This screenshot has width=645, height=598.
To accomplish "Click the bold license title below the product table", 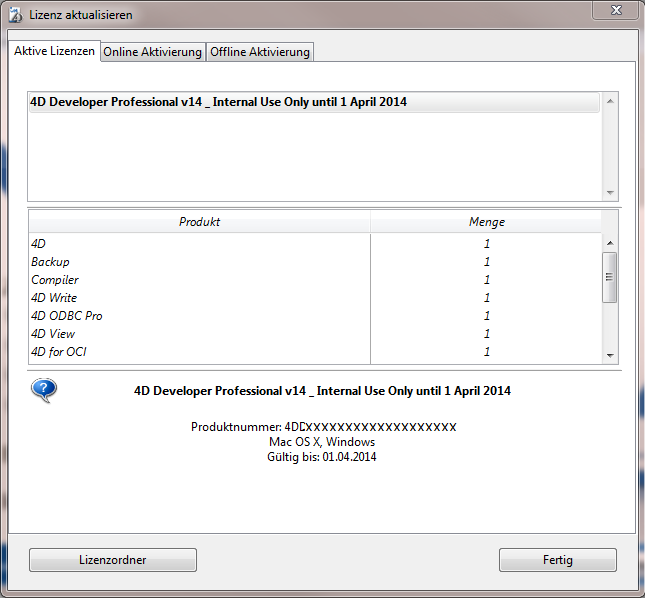I will point(322,391).
